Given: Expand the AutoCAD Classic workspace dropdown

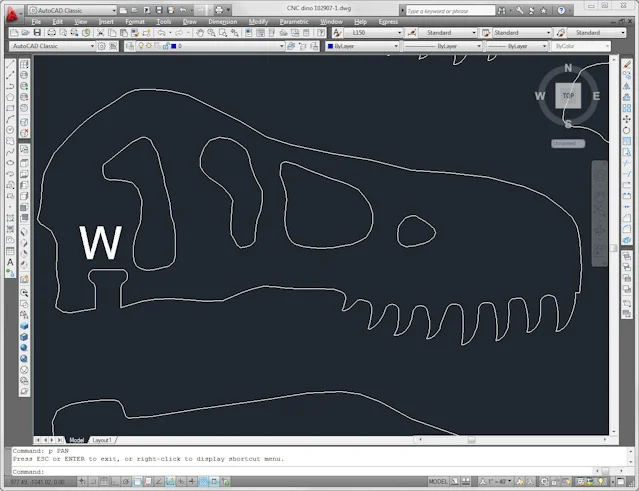Looking at the screenshot, I should 52,46.
